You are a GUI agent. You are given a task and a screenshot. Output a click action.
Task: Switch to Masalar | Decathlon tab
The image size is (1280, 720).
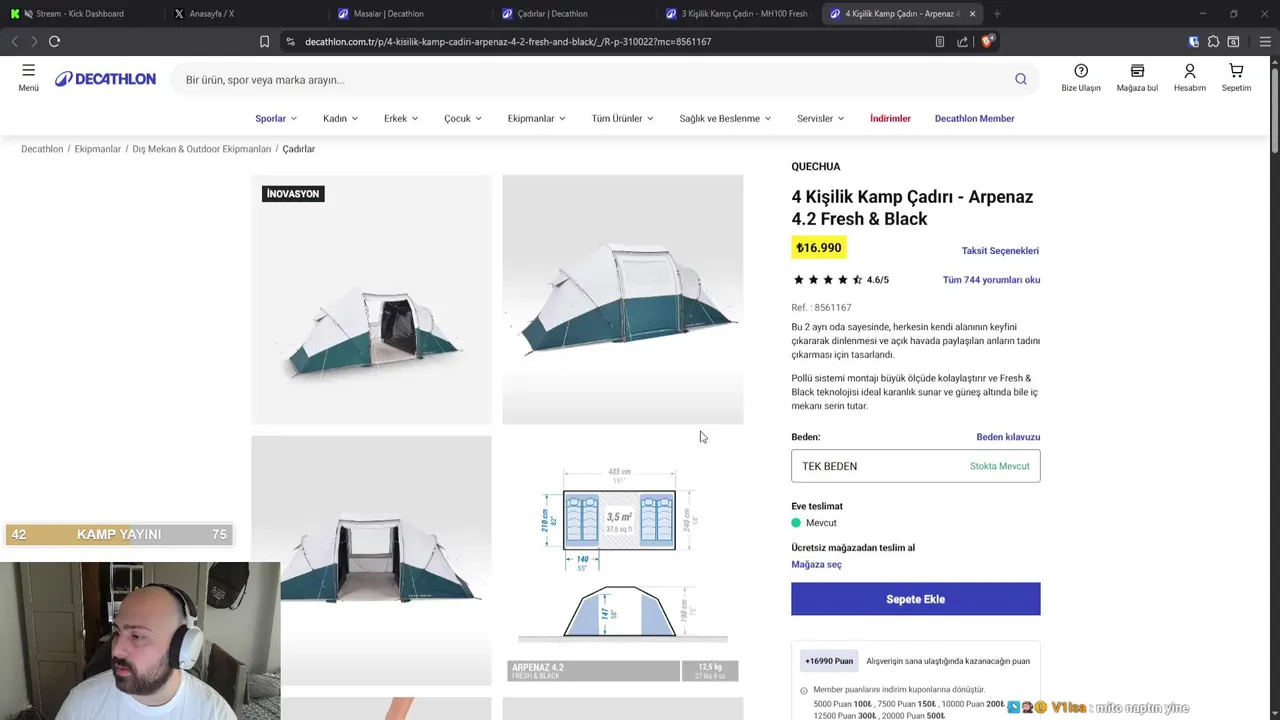point(410,14)
